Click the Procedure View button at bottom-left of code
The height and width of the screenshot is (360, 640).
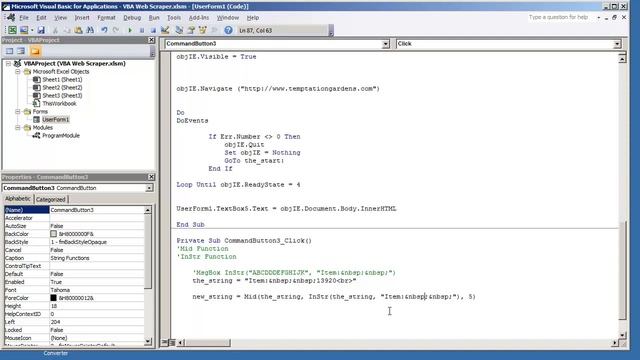click(164, 342)
